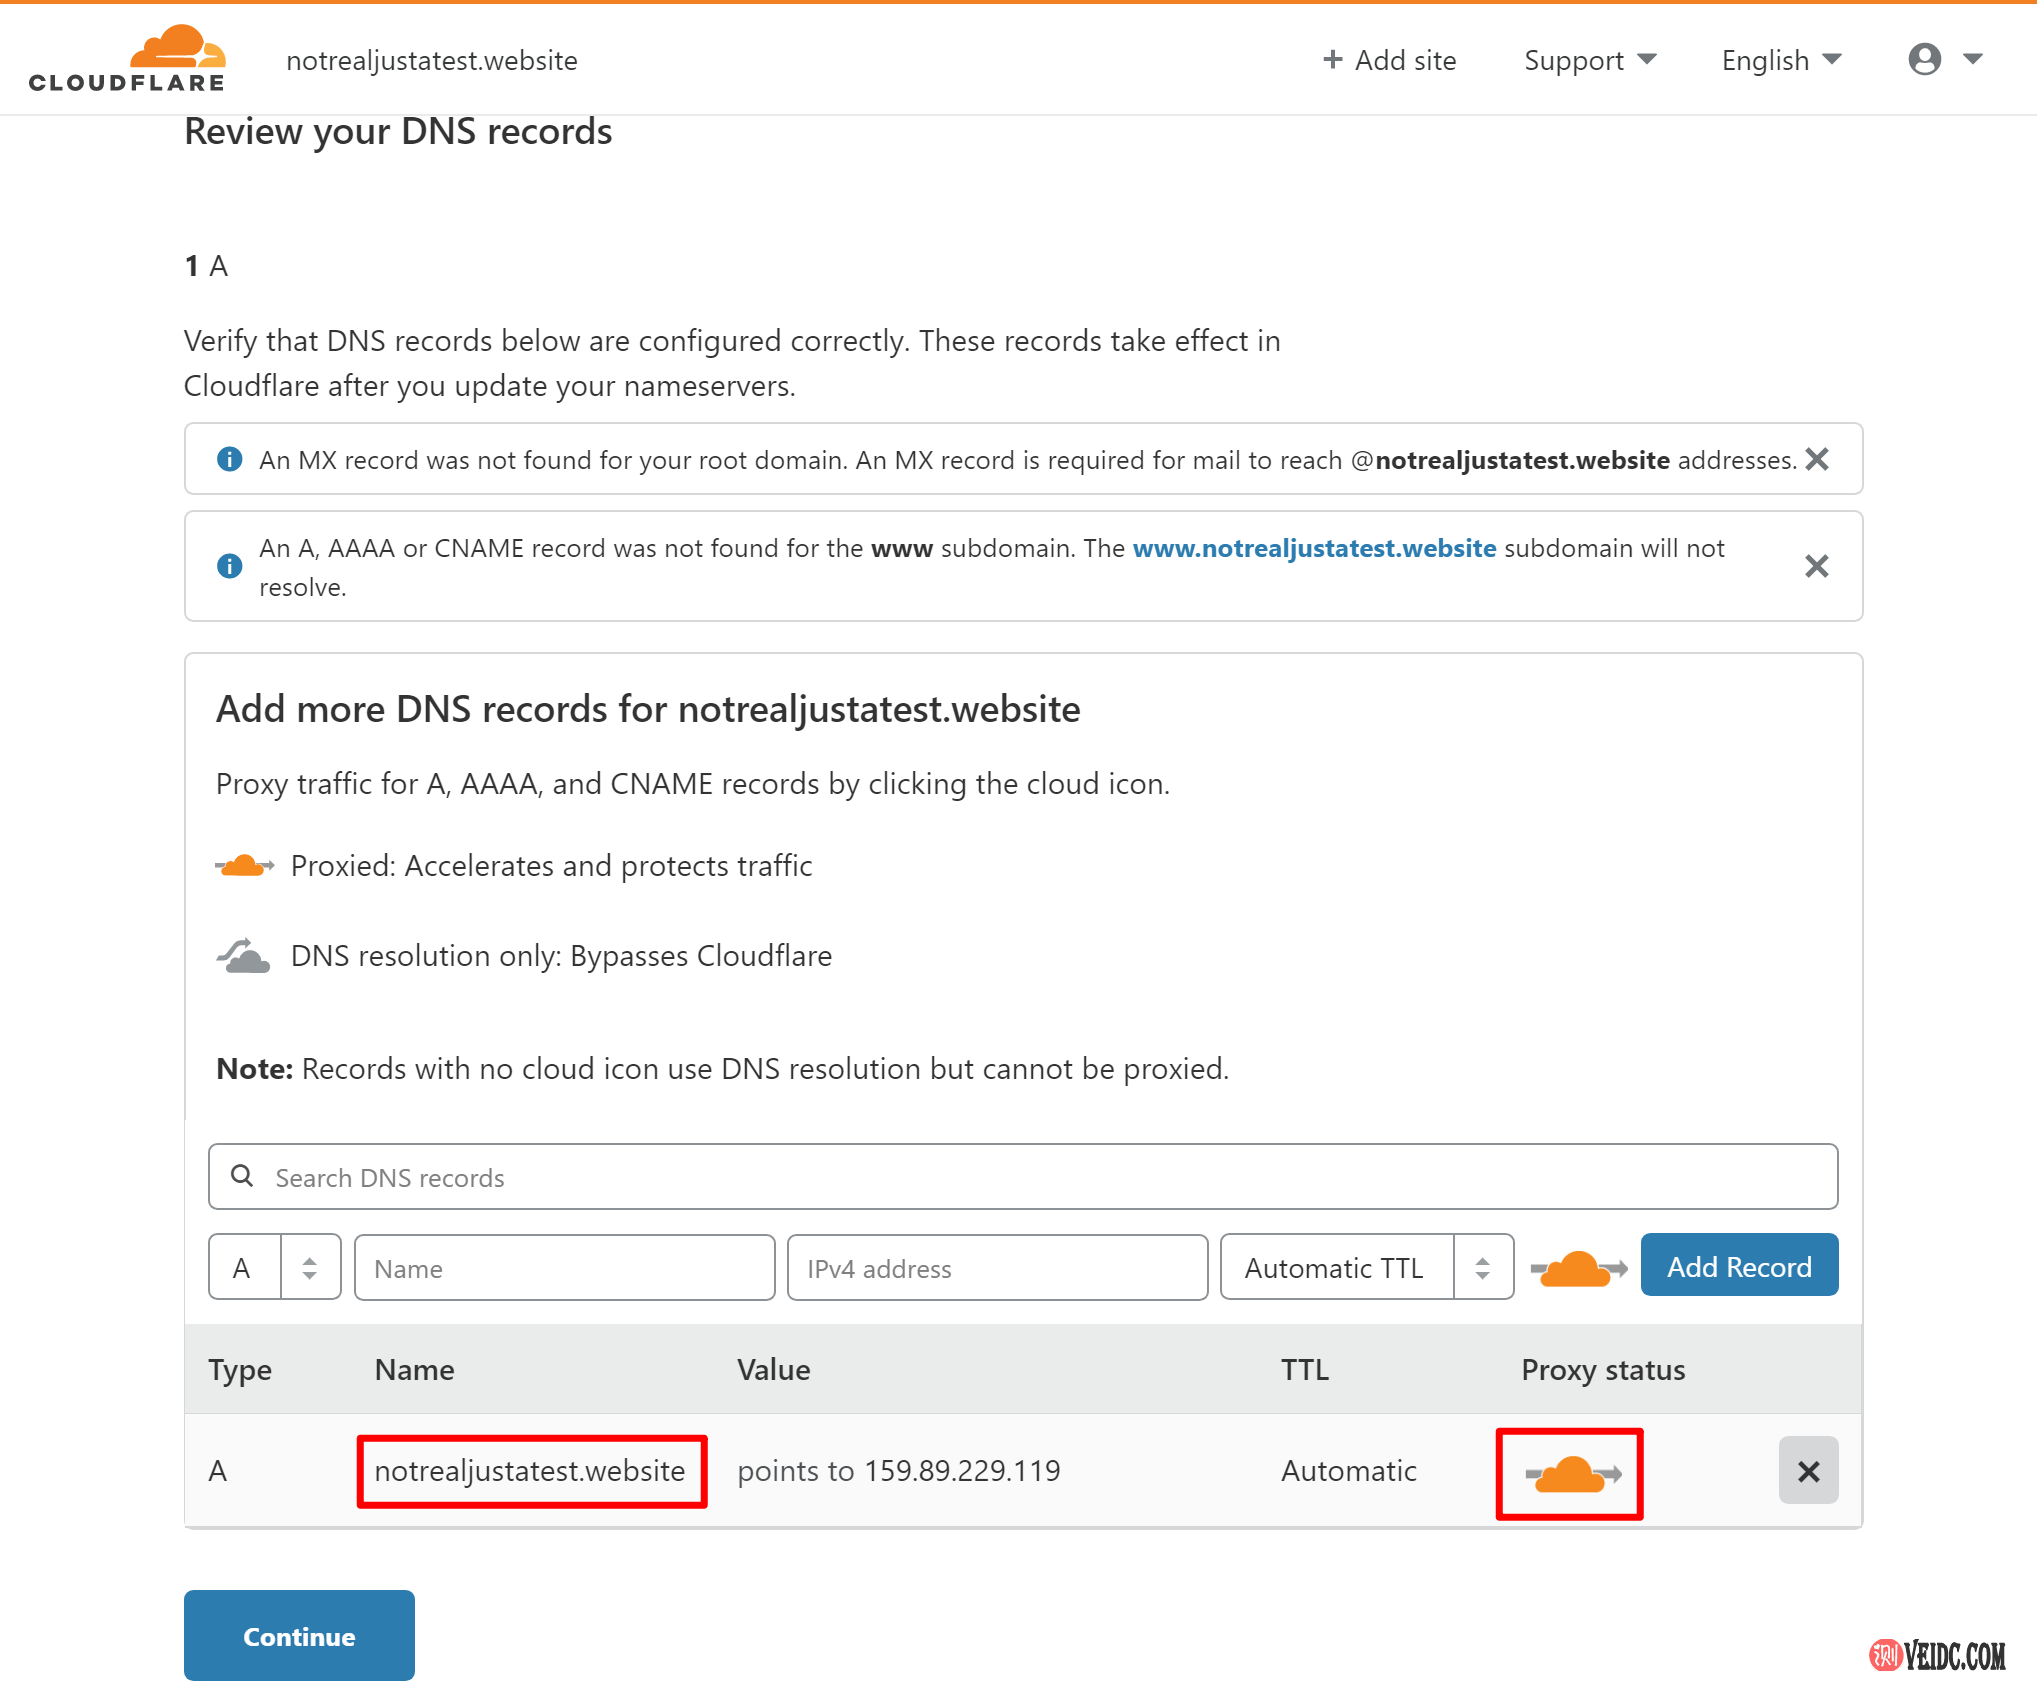Toggle proxy cloud for new record
The width and height of the screenshot is (2037, 1701).
pyautogui.click(x=1577, y=1268)
